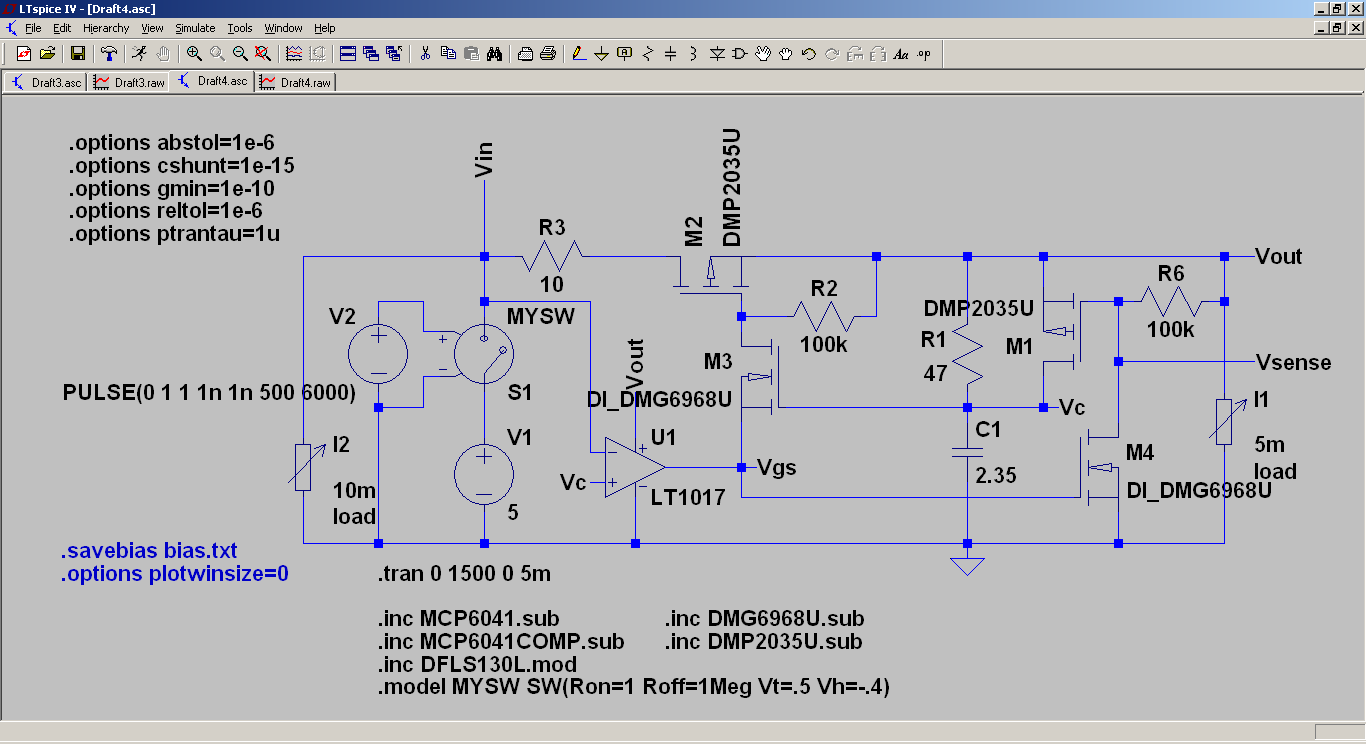Click the Find binoculars icon
This screenshot has height=744, width=1366.
[494, 53]
